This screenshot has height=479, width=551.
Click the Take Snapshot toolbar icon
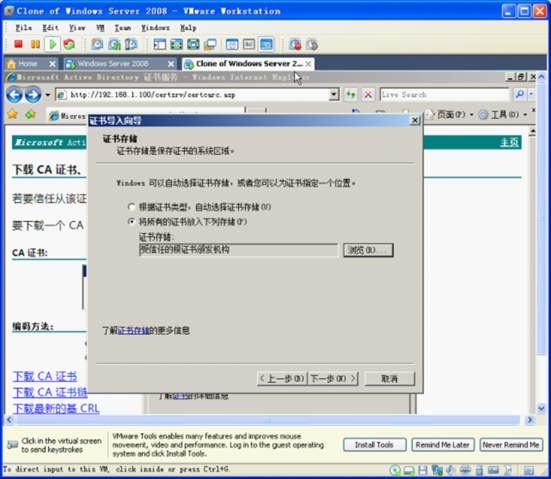[97, 44]
